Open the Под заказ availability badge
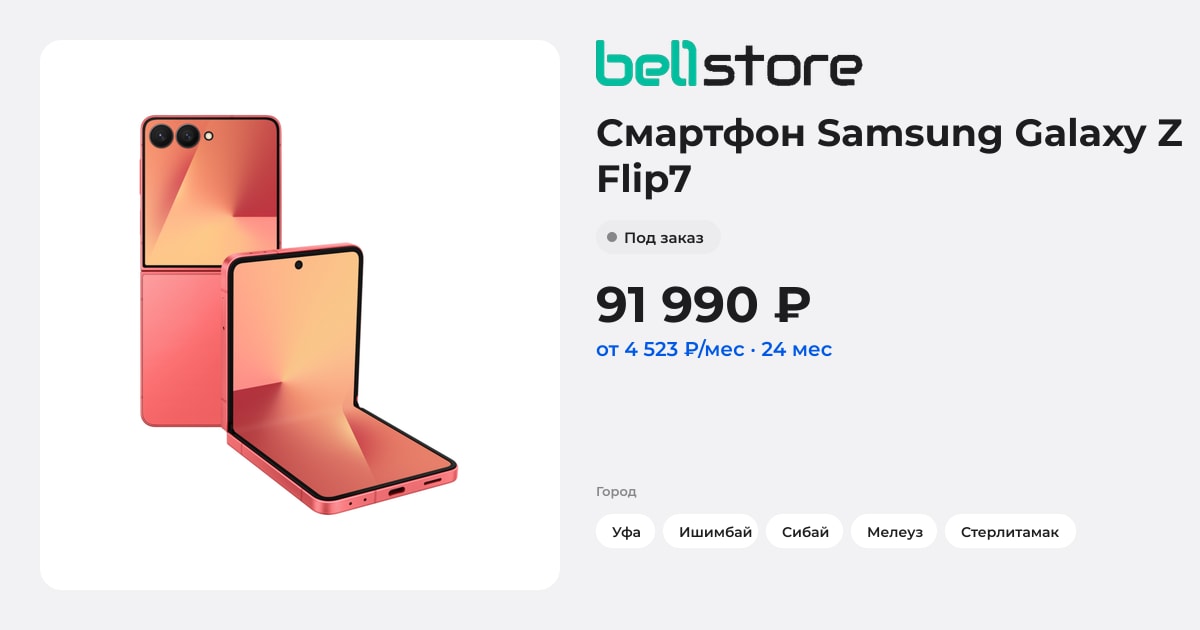 coord(658,237)
